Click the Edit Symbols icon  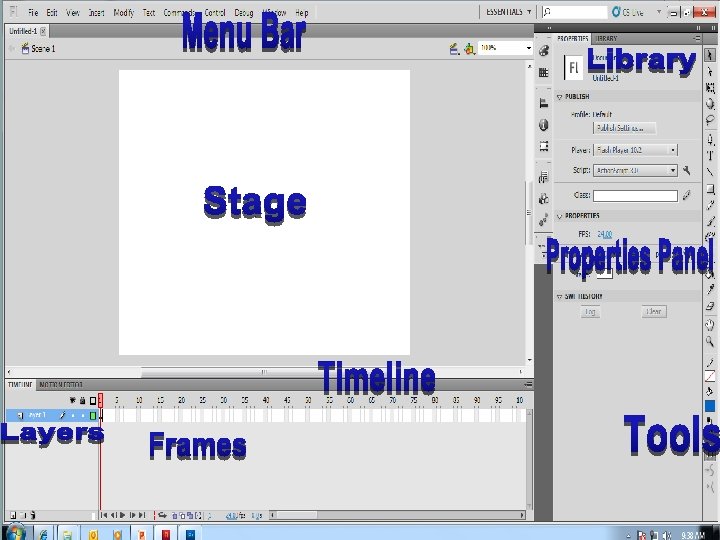[469, 49]
